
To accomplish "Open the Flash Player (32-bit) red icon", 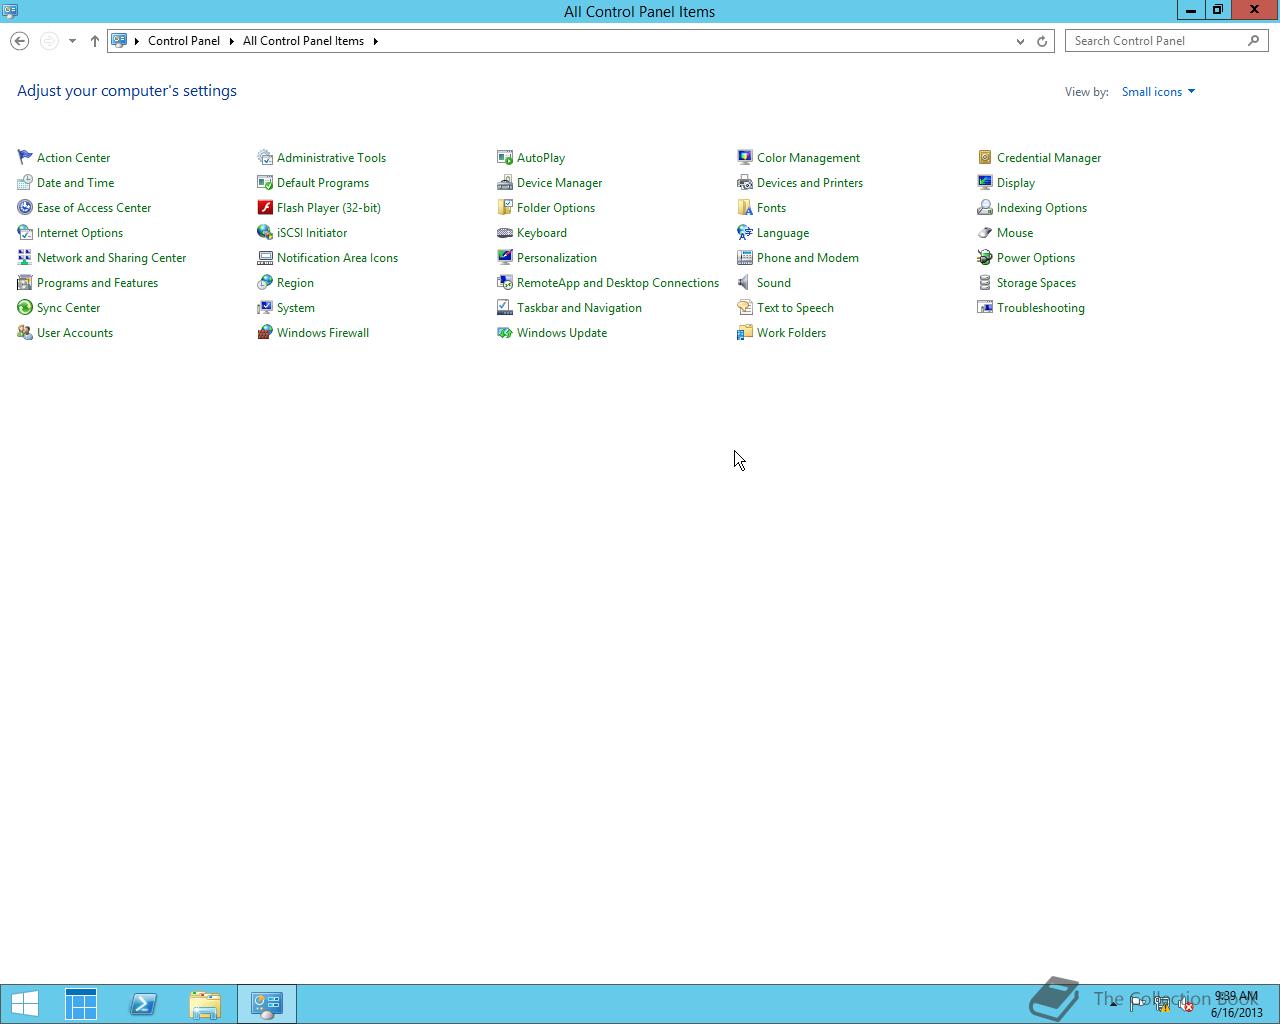I will point(265,207).
